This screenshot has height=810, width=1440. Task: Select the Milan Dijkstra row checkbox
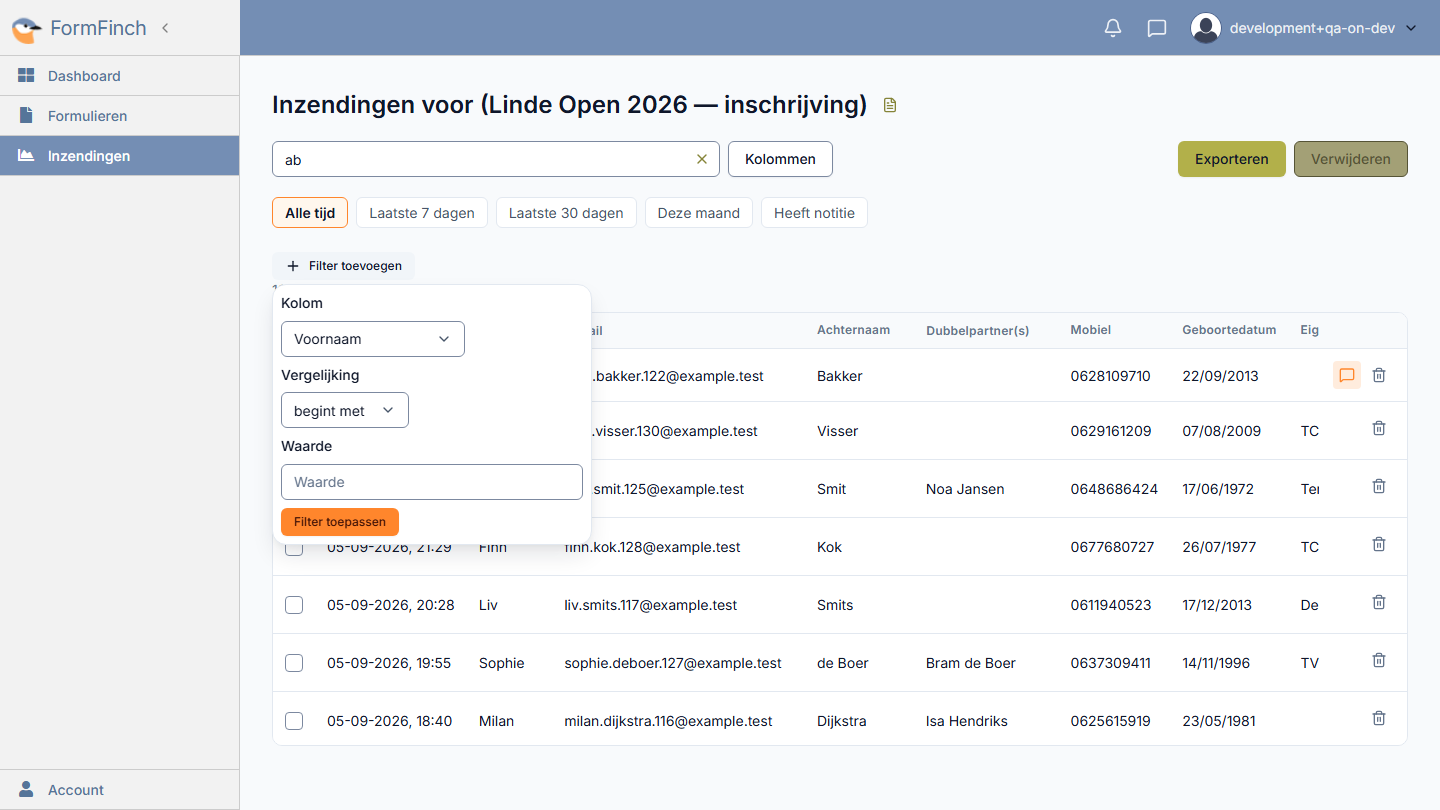tap(294, 721)
